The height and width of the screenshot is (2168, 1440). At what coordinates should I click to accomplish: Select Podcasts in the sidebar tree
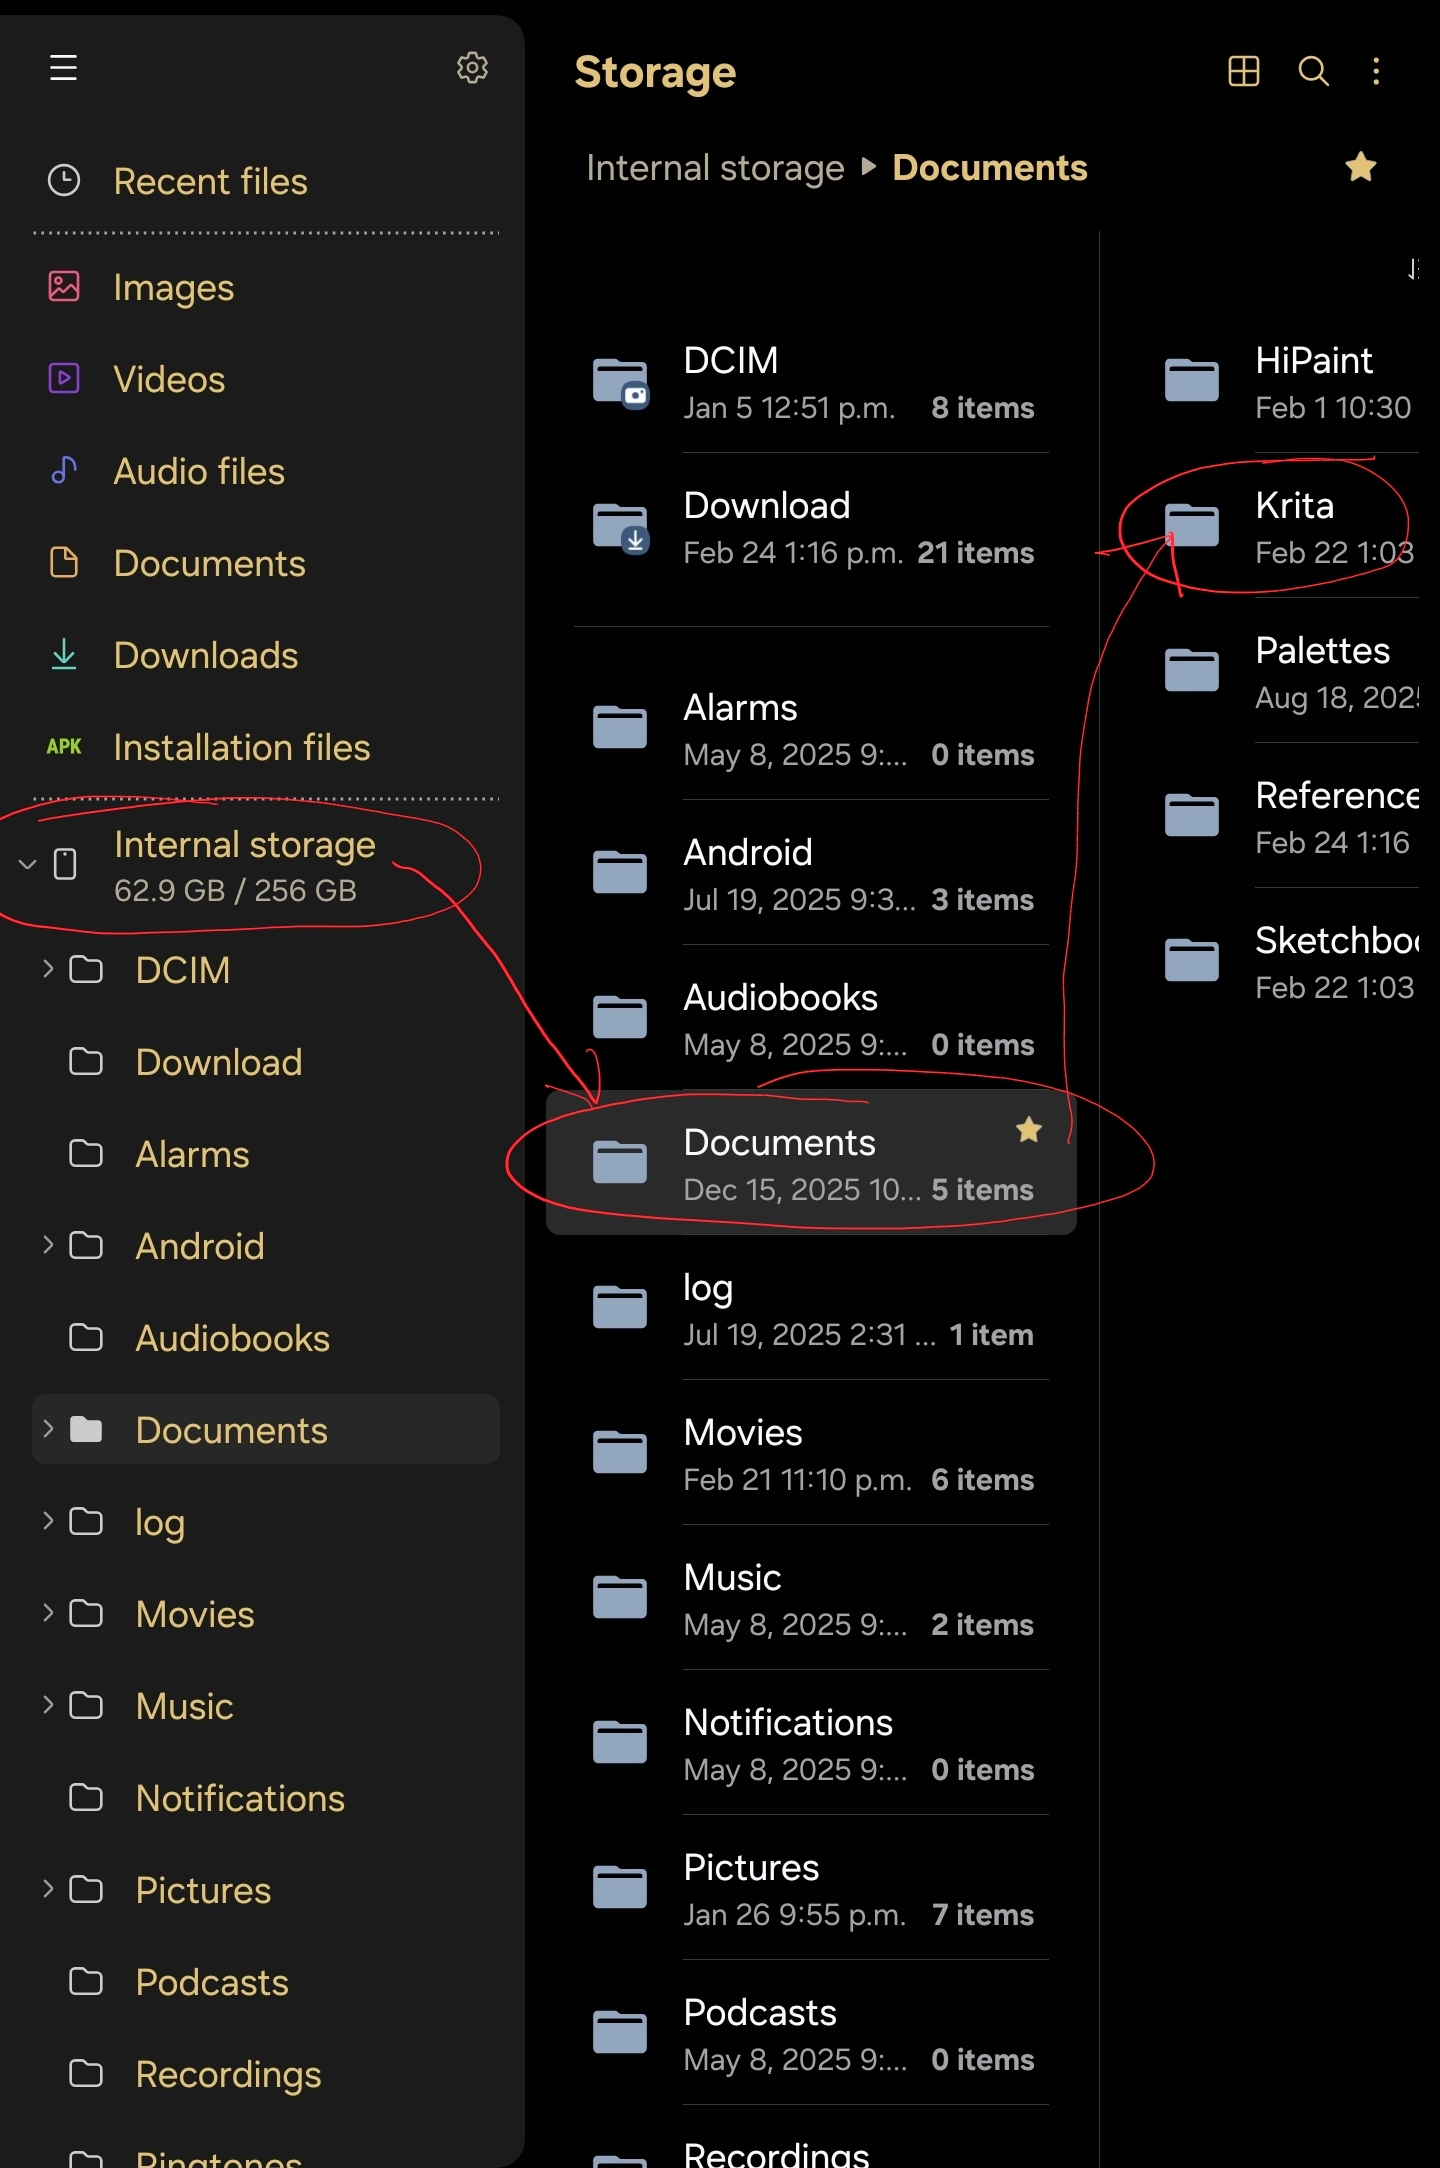pyautogui.click(x=211, y=1982)
